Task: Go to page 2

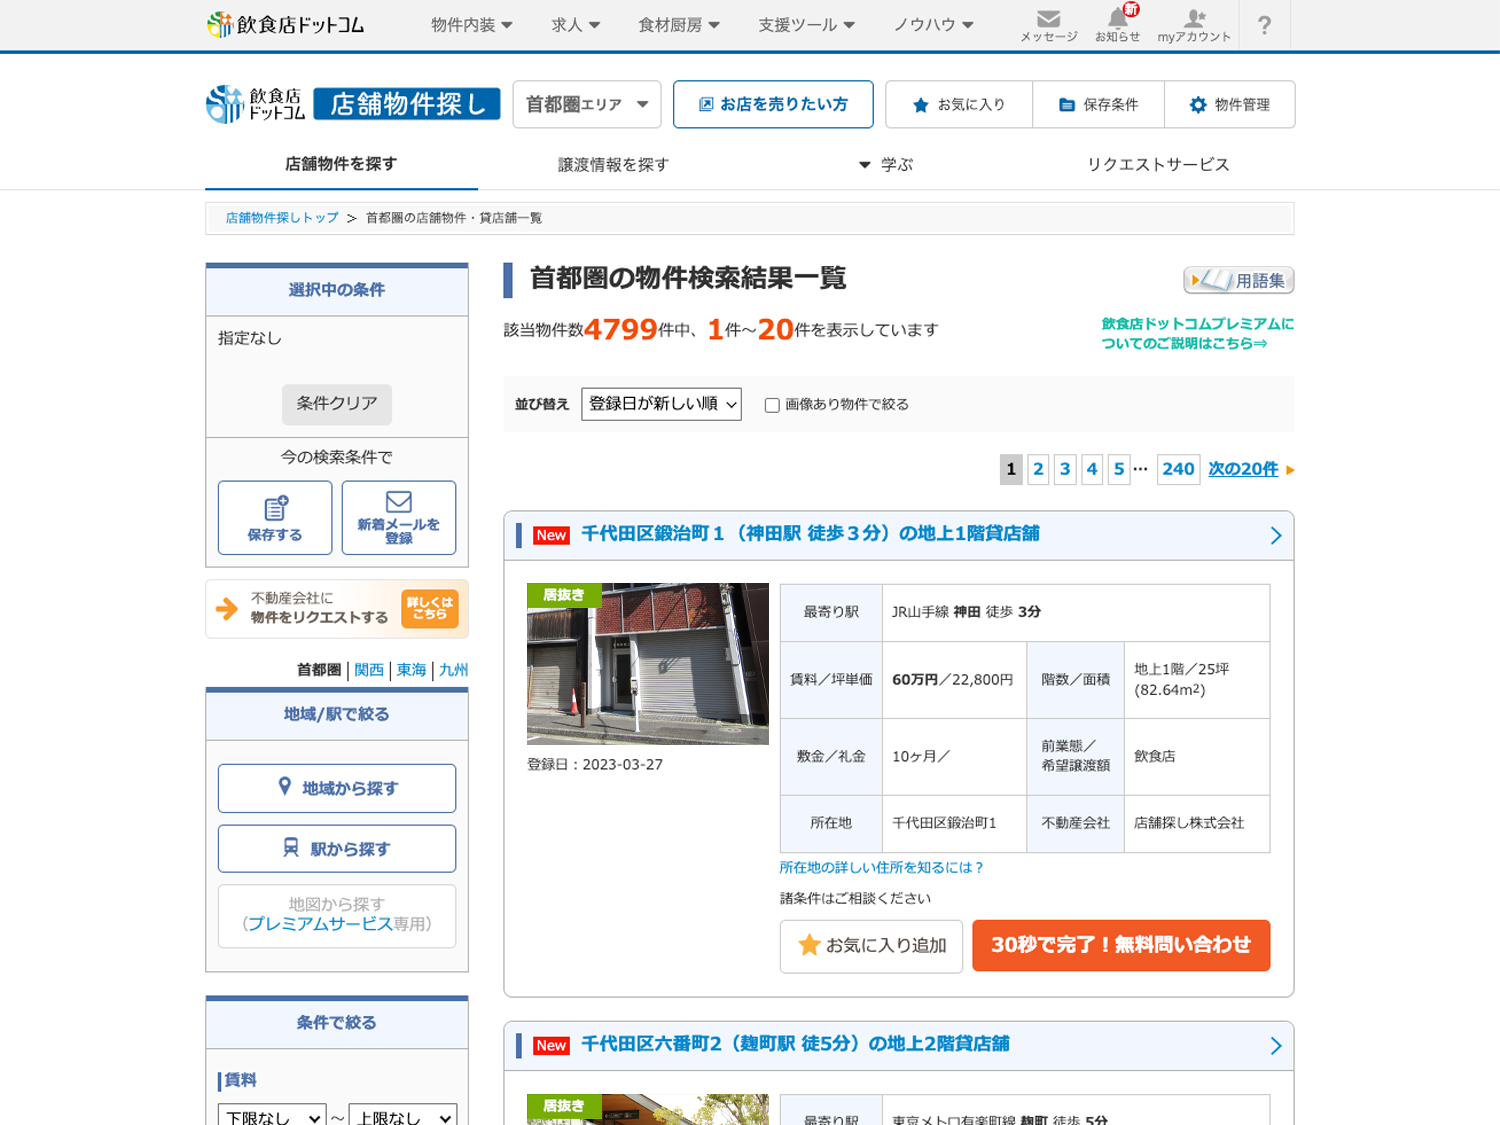Action: (1038, 469)
